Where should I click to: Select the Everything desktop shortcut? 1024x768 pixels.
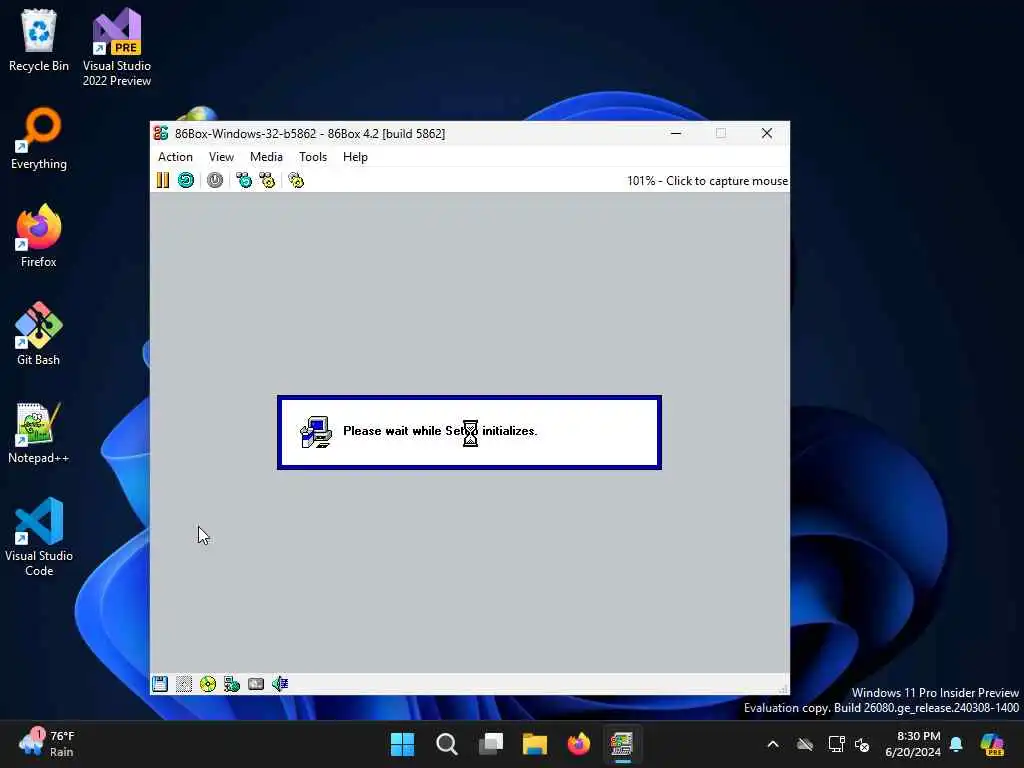point(39,138)
